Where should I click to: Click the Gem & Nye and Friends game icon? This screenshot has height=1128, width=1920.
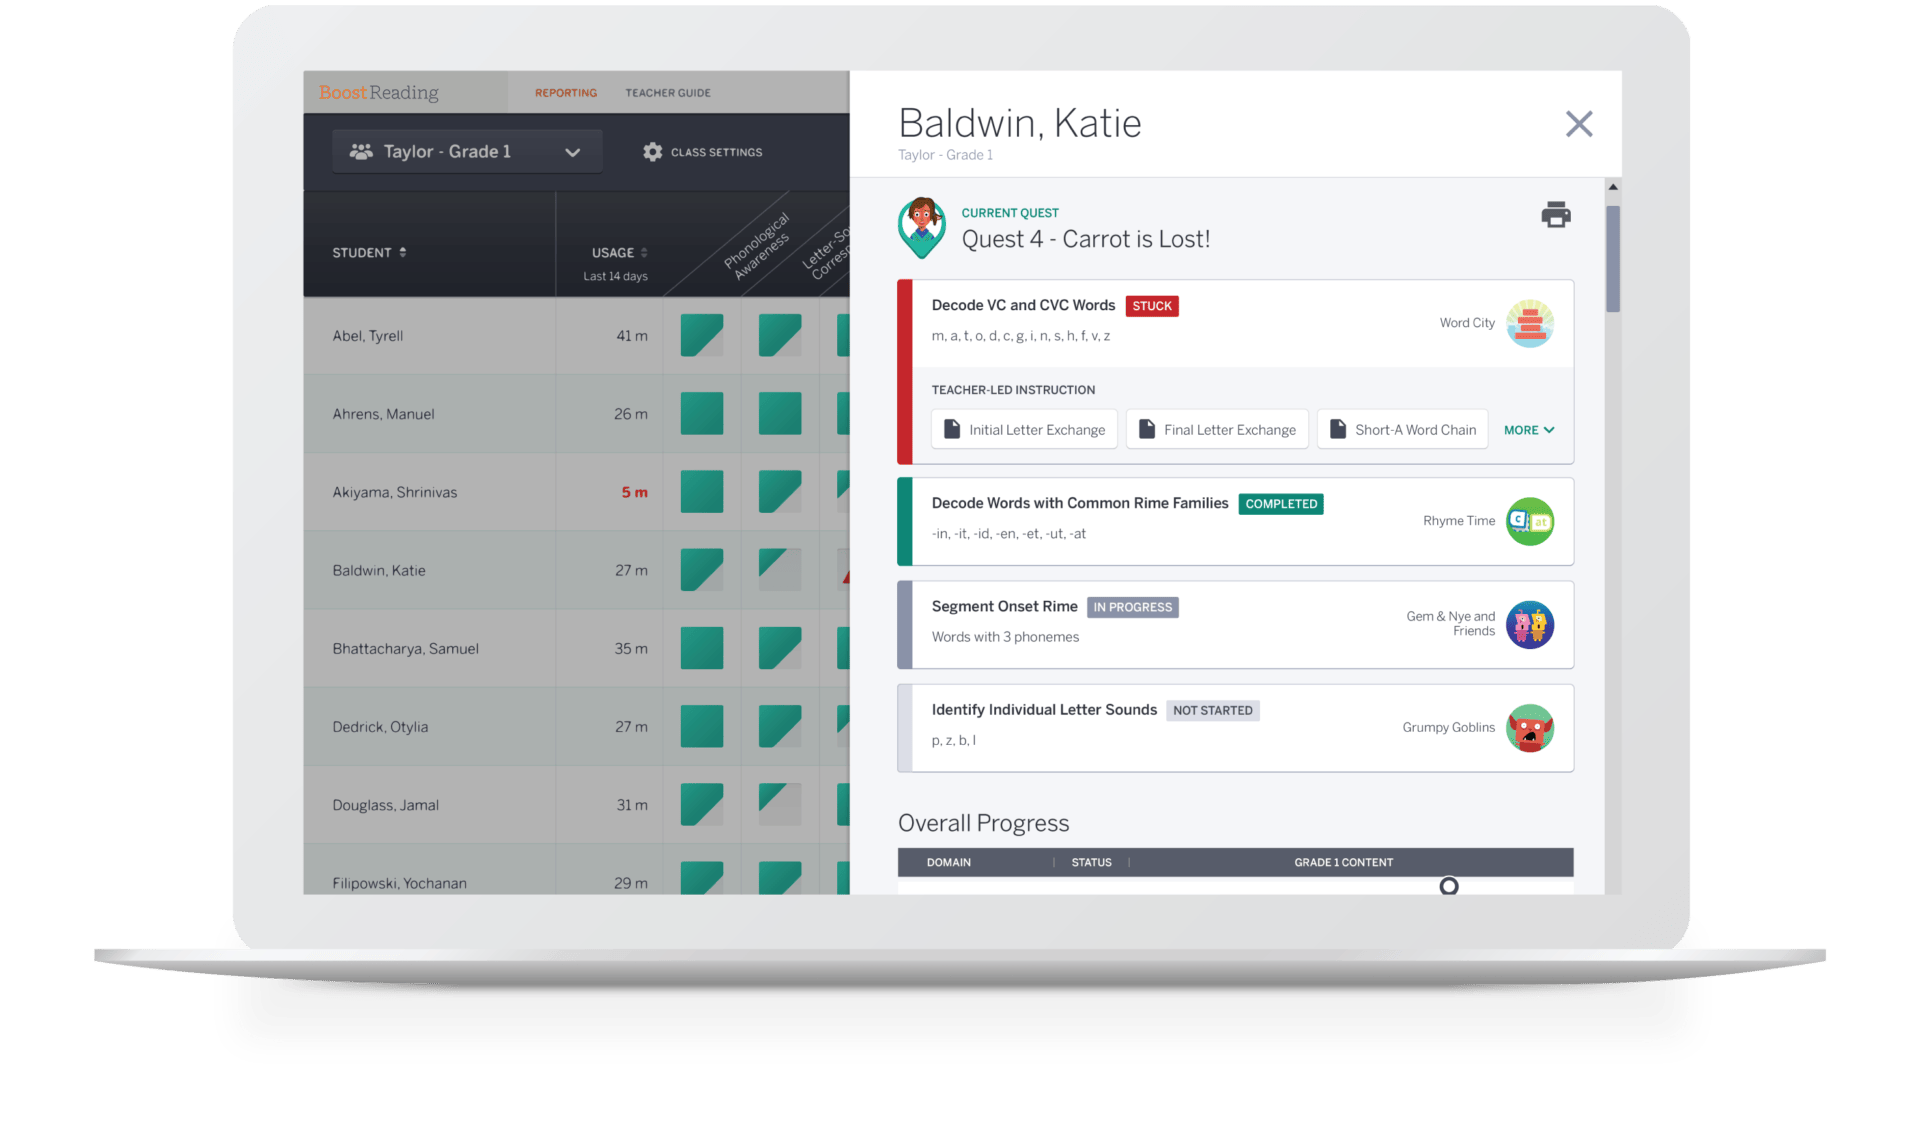(x=1531, y=622)
